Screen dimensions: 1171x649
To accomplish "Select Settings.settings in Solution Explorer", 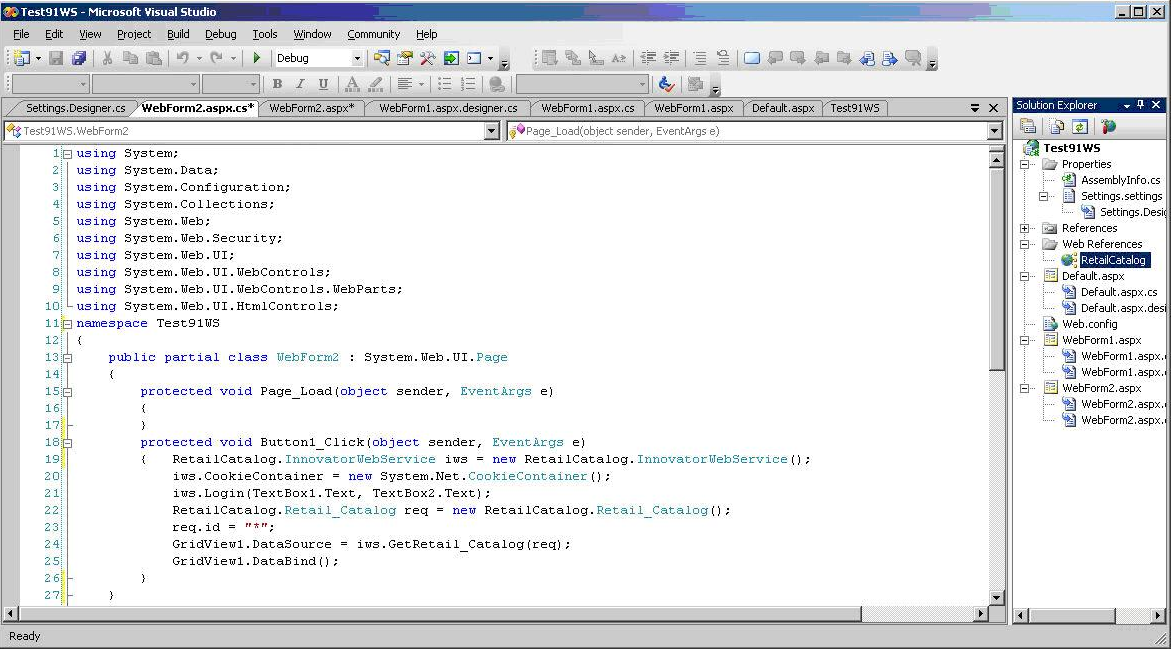I will pyautogui.click(x=1121, y=196).
